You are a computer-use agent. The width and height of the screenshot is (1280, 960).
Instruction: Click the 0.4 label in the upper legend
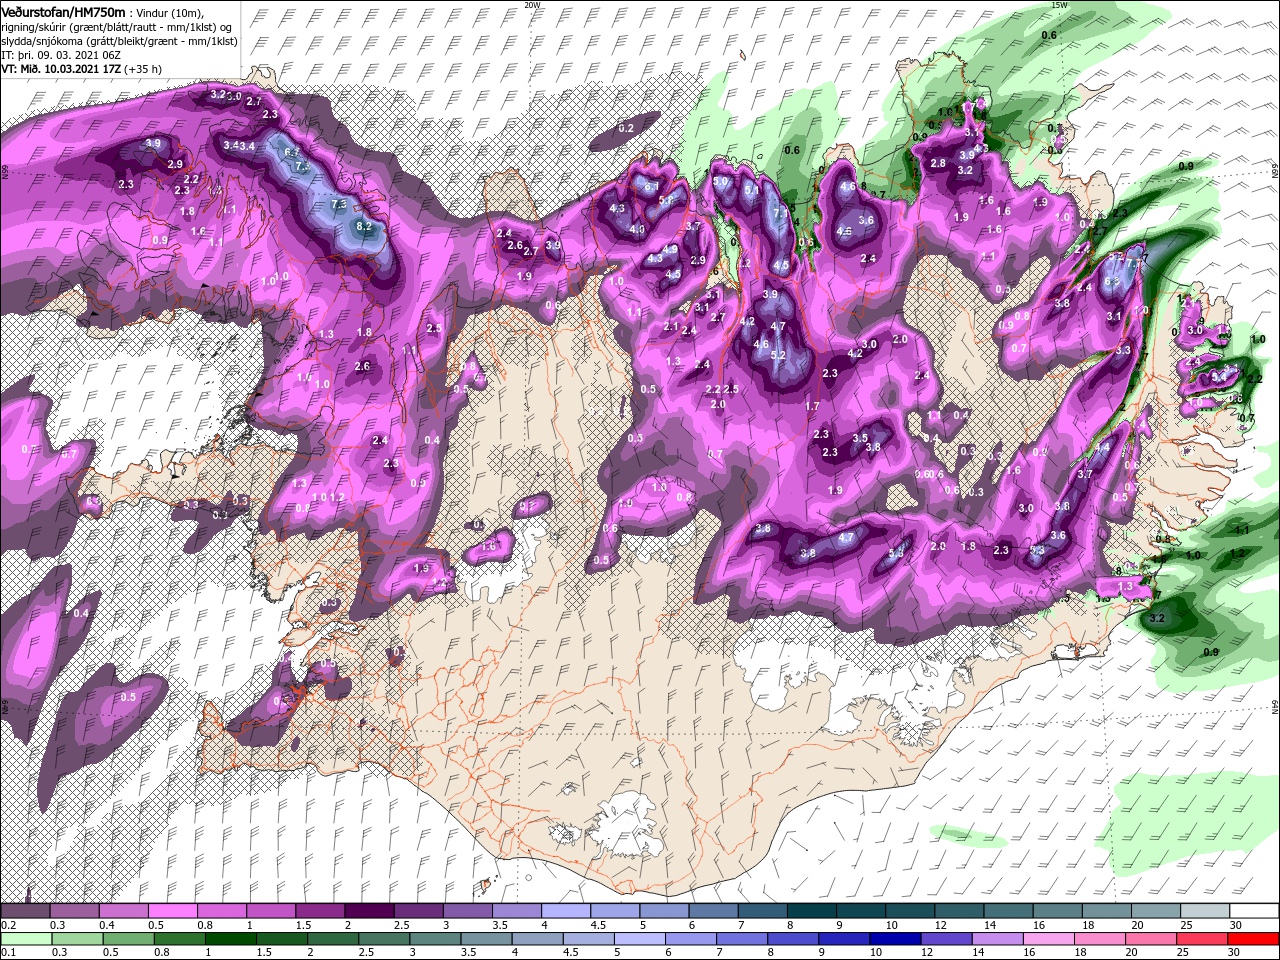coord(107,925)
